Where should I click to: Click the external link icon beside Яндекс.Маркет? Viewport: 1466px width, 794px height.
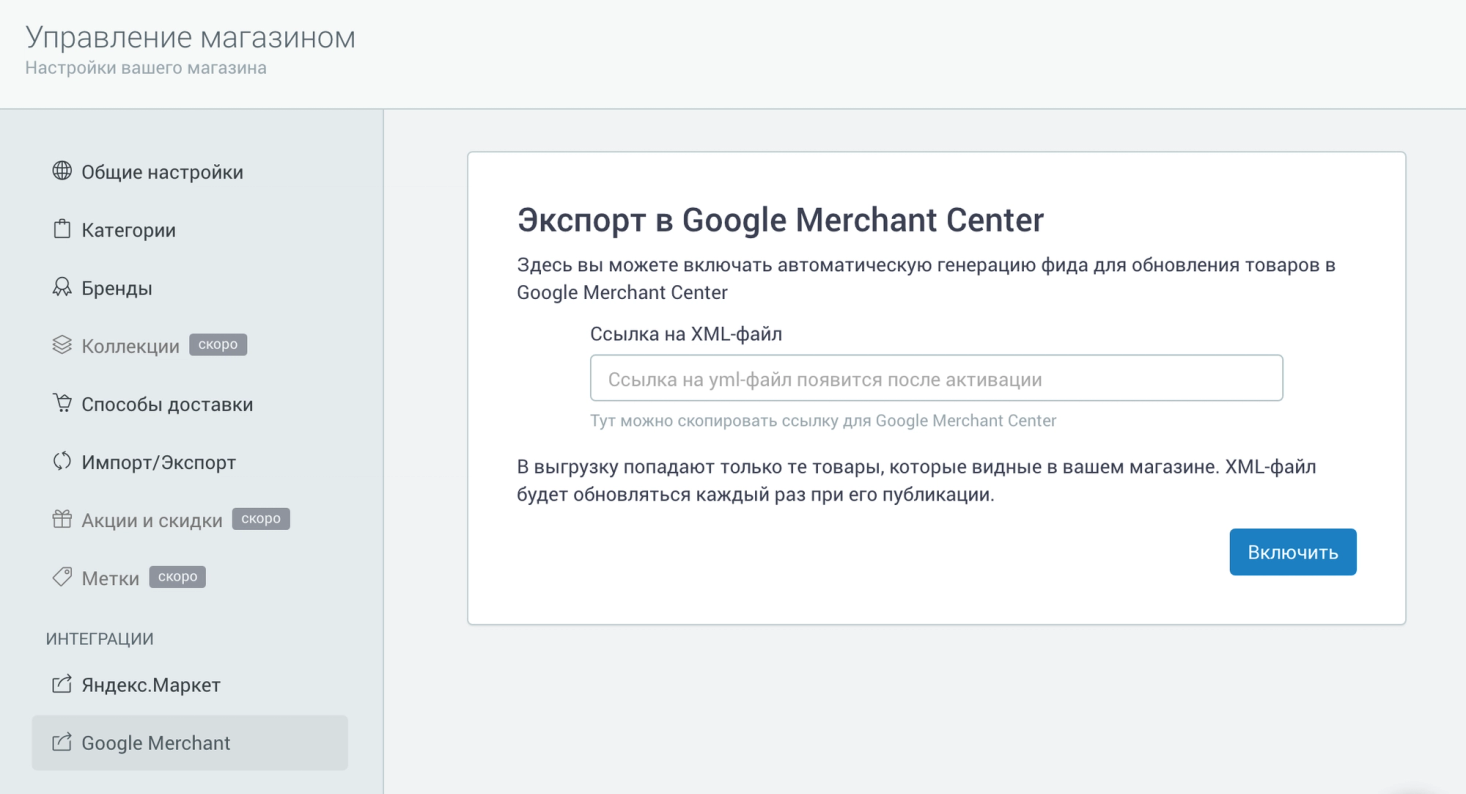point(62,685)
